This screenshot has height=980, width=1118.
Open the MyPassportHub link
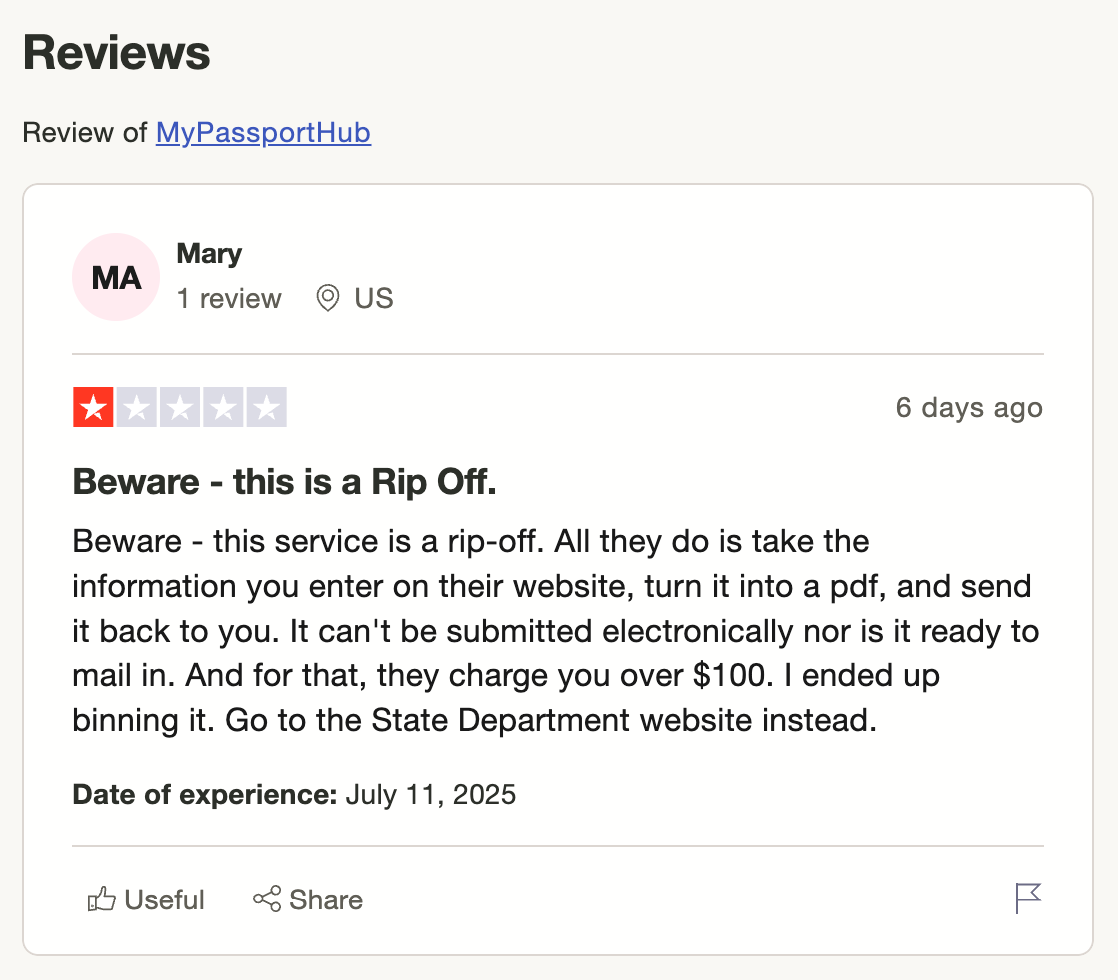click(x=263, y=133)
